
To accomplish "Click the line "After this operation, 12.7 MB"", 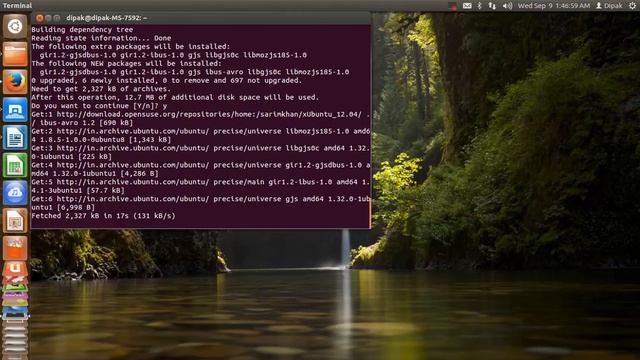I will point(175,97).
